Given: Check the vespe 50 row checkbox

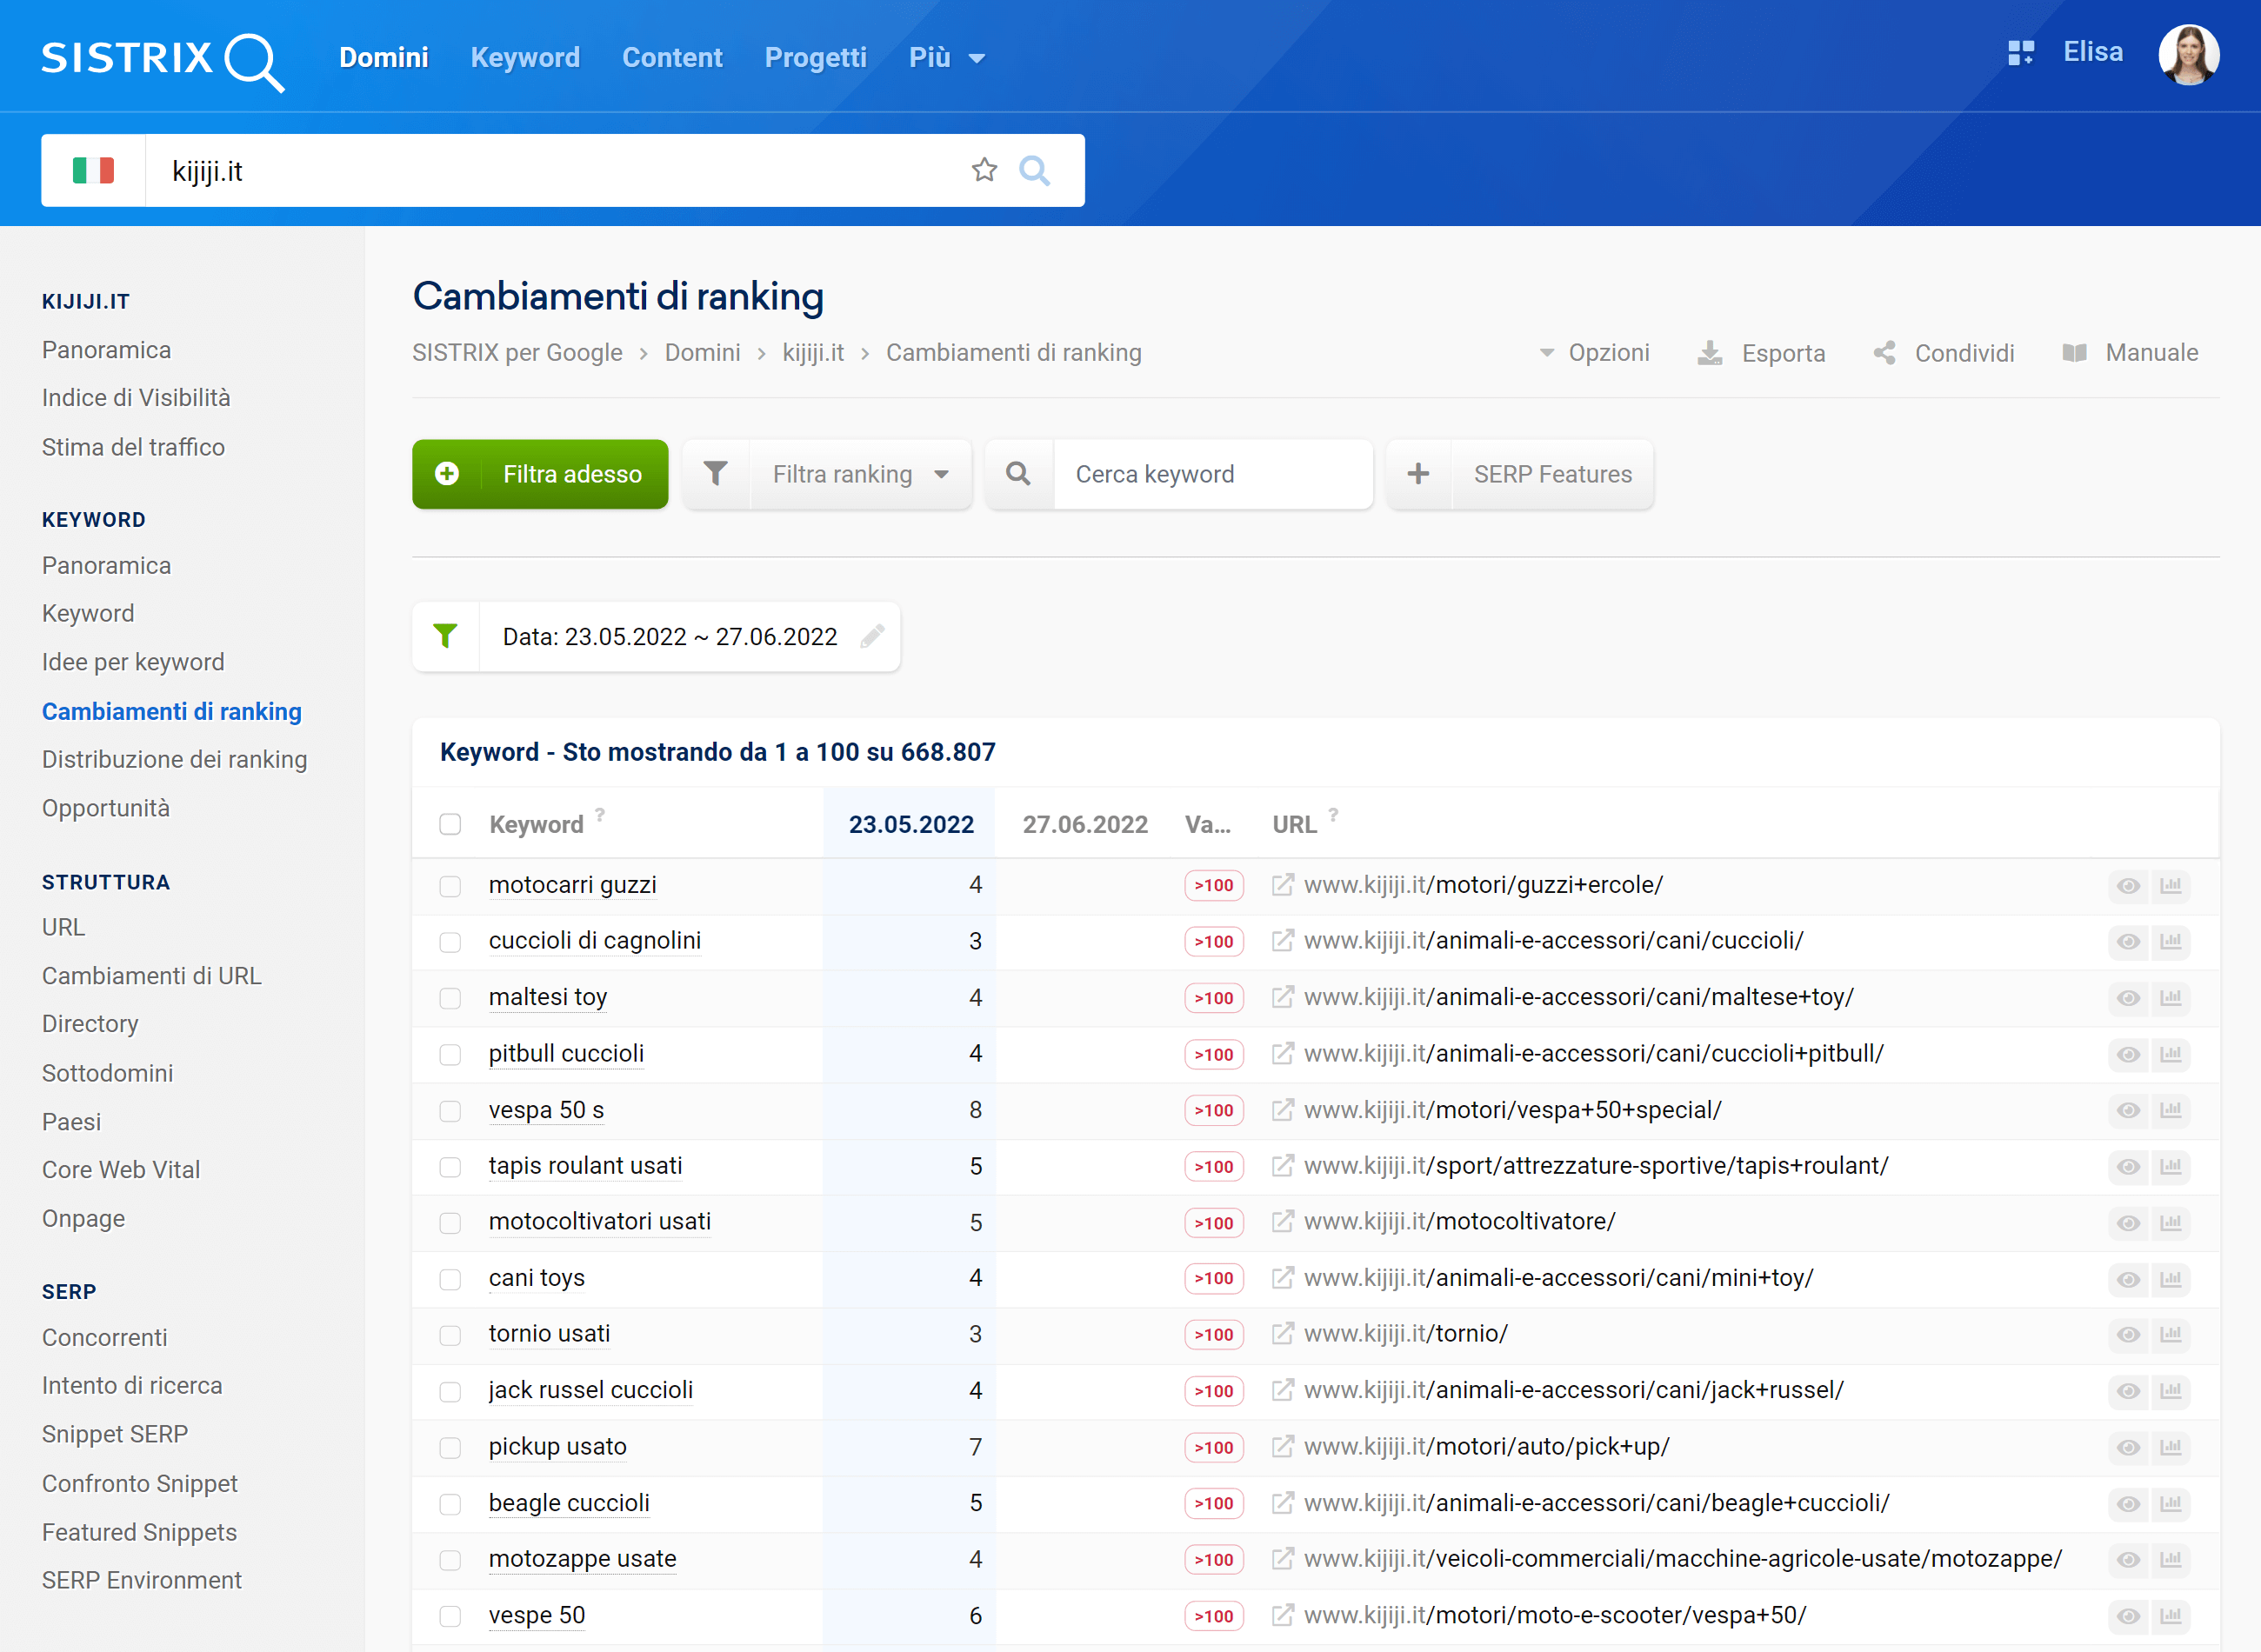Looking at the screenshot, I should (x=450, y=1616).
